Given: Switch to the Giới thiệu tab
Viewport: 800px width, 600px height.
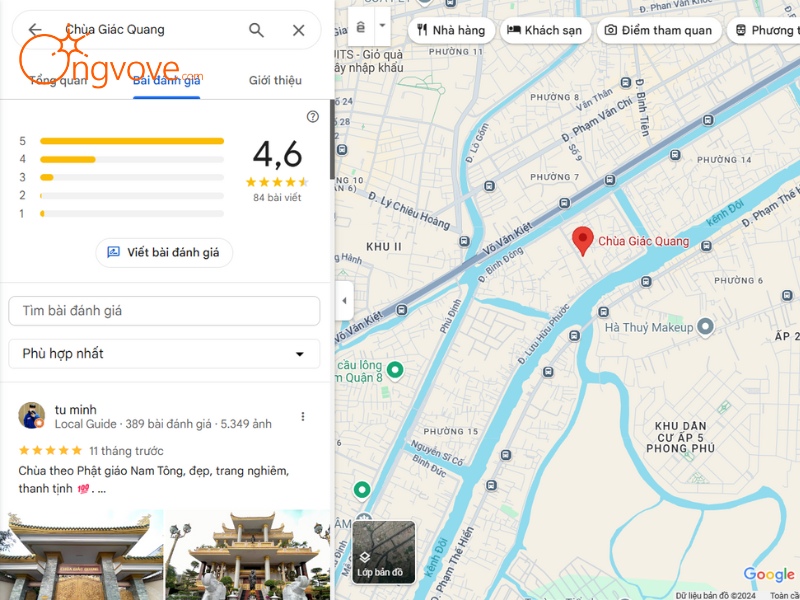Looking at the screenshot, I should pos(275,81).
